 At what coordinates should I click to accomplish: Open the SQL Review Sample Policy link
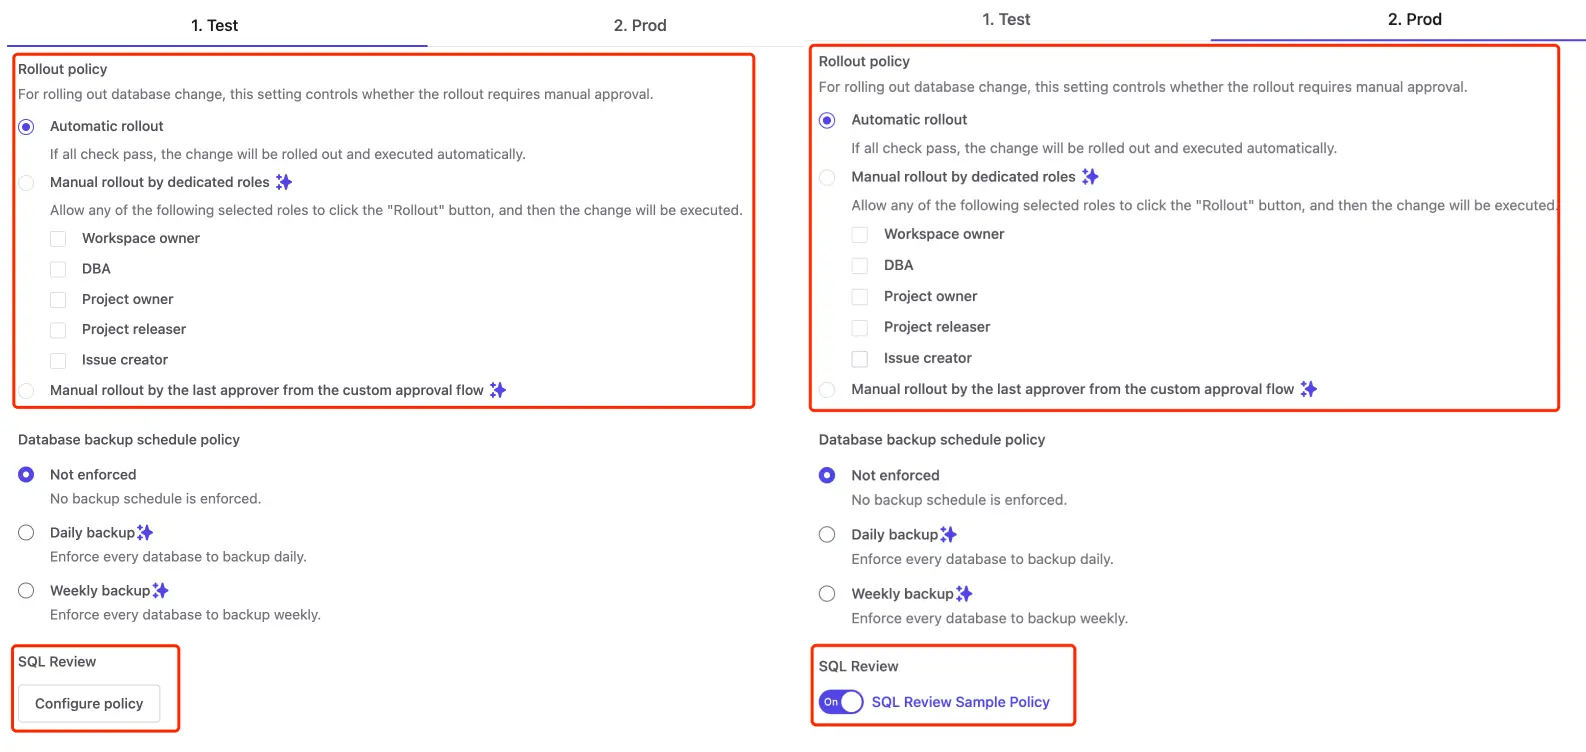pyautogui.click(x=961, y=702)
